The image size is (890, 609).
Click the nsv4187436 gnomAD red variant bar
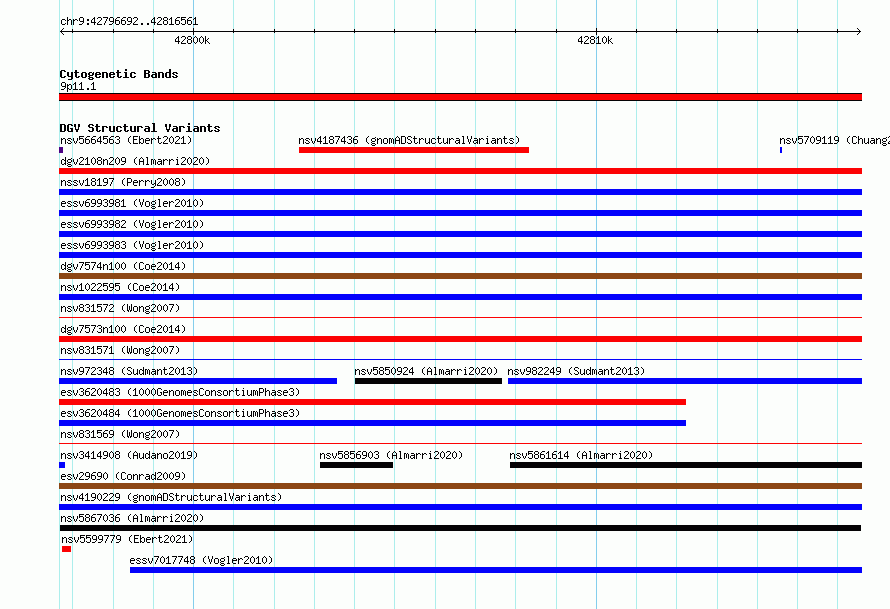pos(414,150)
